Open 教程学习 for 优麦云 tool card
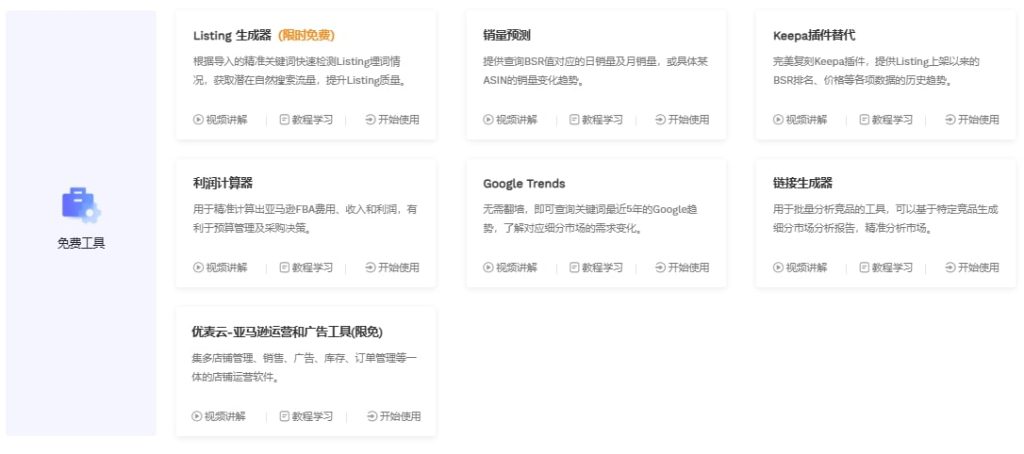Viewport: 1024px width, 454px height. (306, 416)
